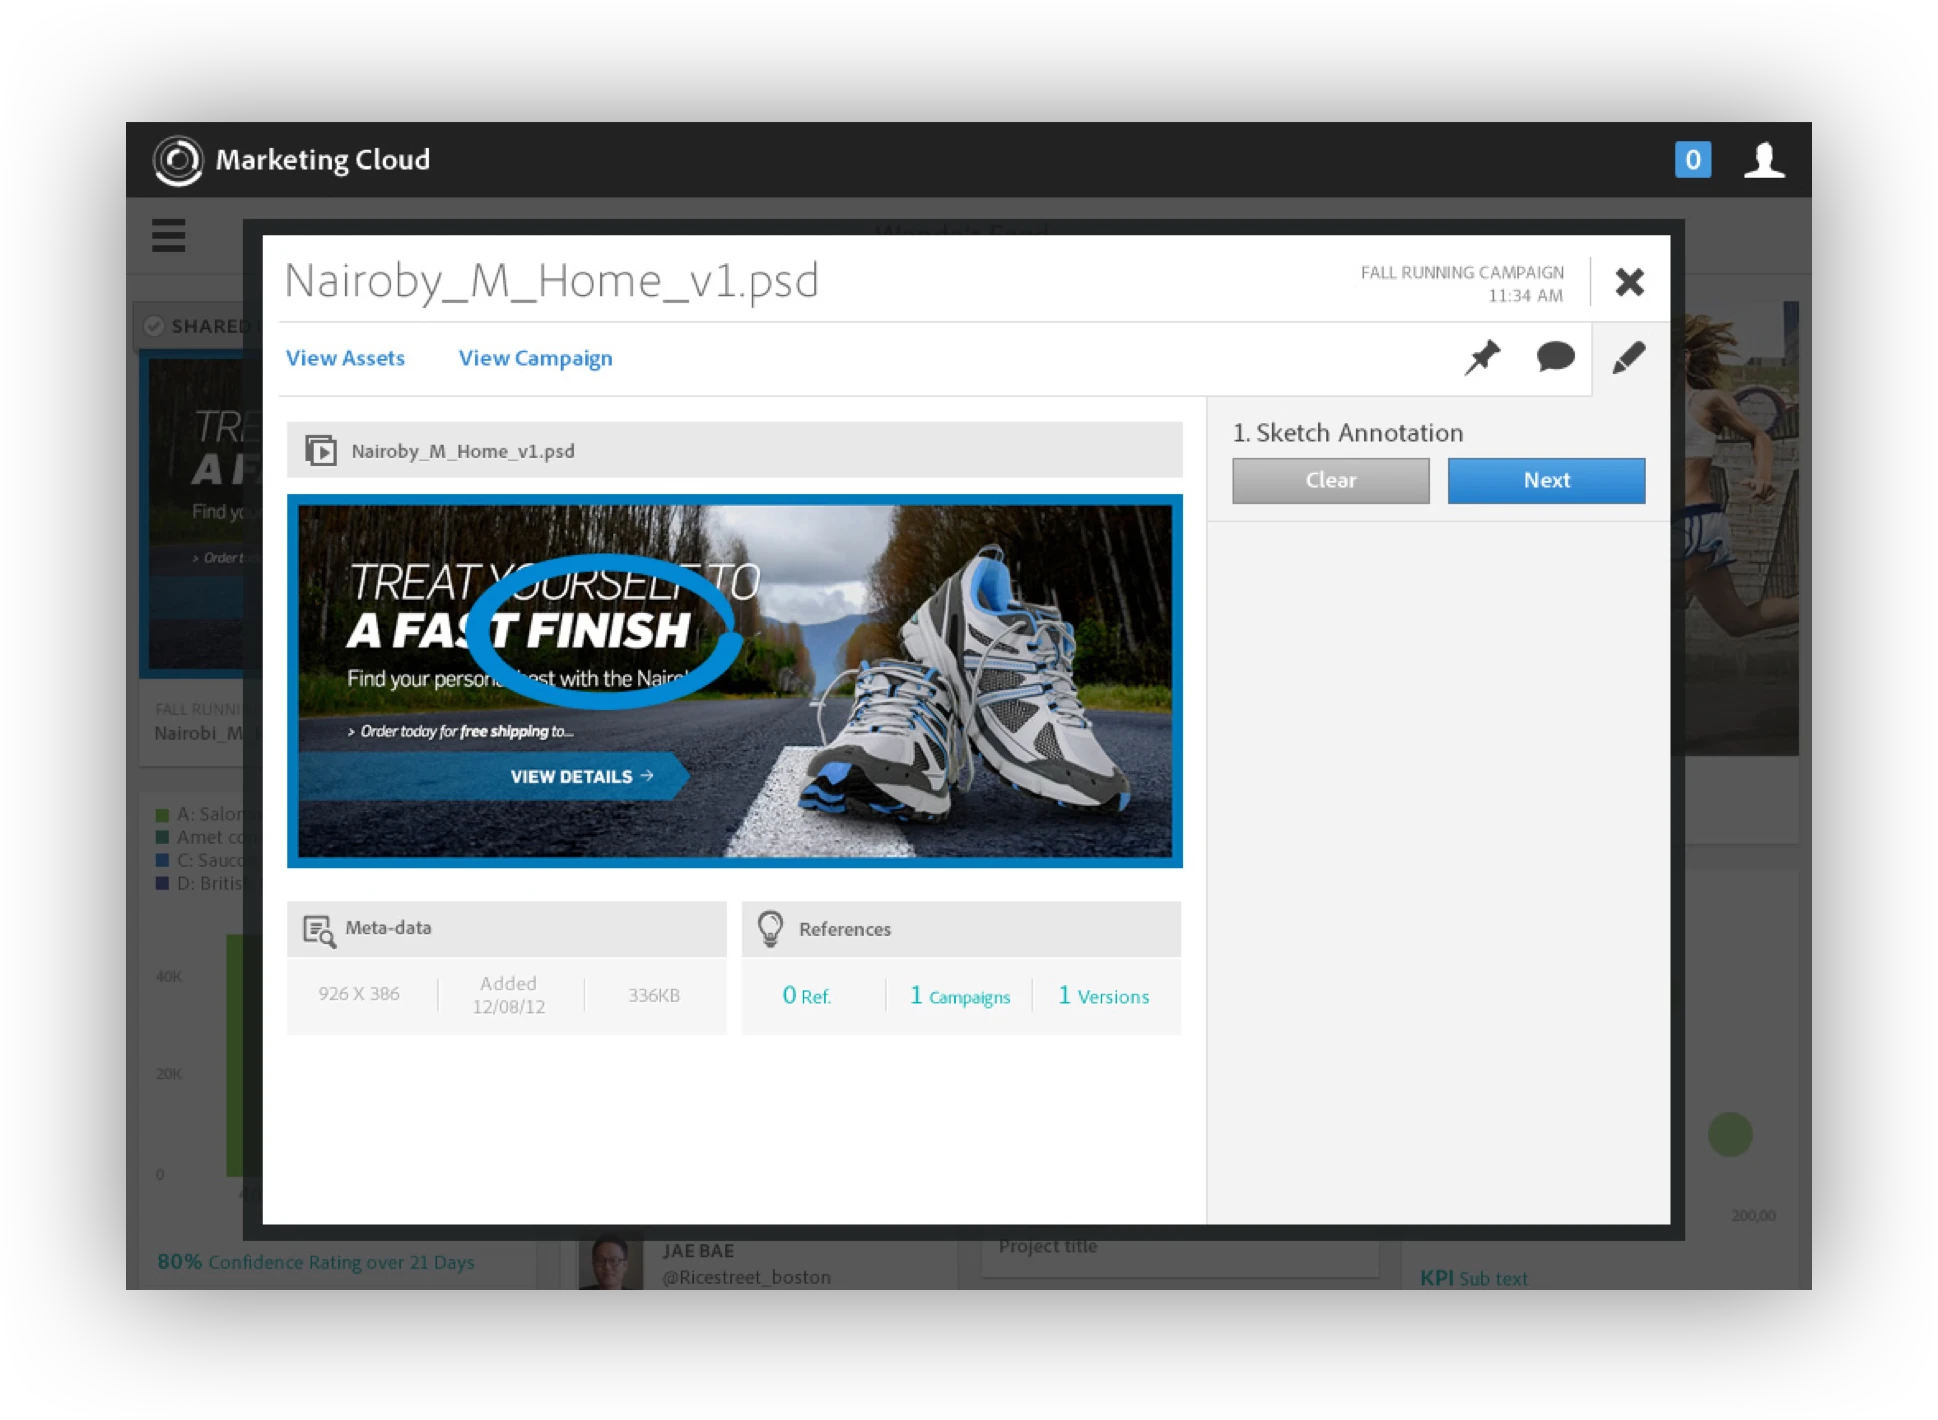Select the pin annotation tool
1938x1420 pixels.
[x=1482, y=357]
